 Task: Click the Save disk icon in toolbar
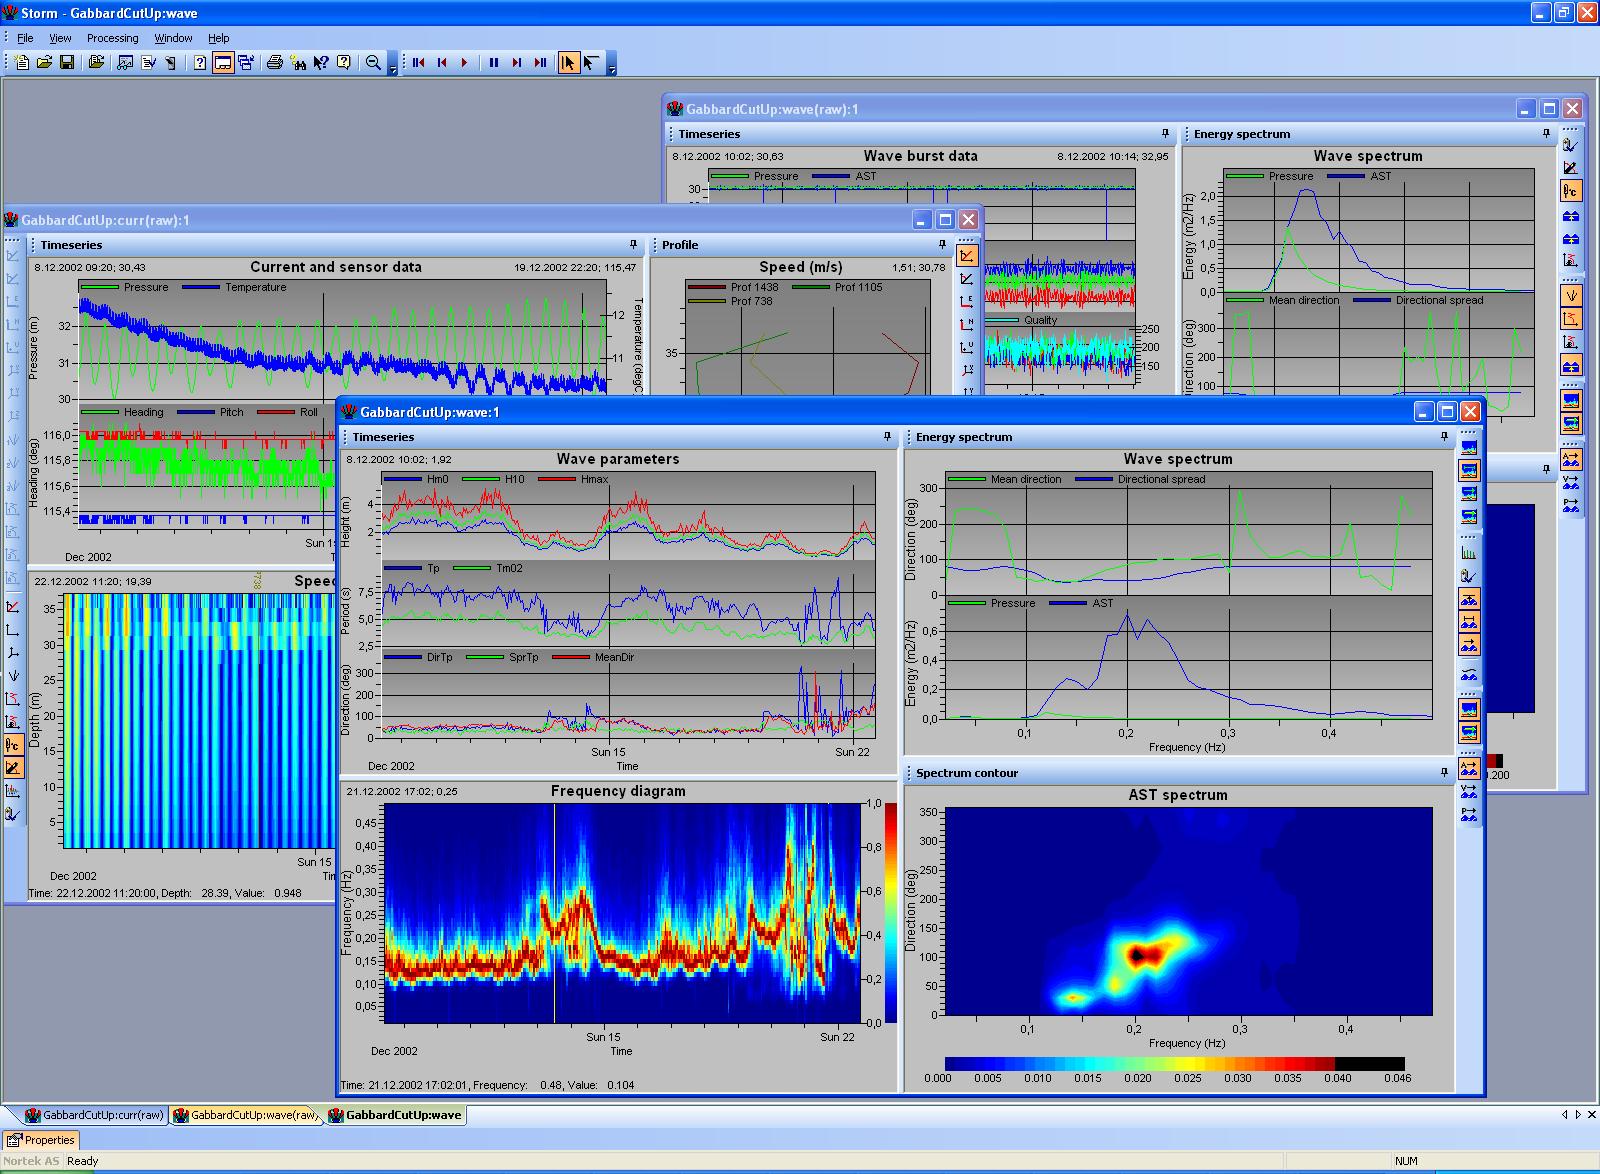click(67, 63)
